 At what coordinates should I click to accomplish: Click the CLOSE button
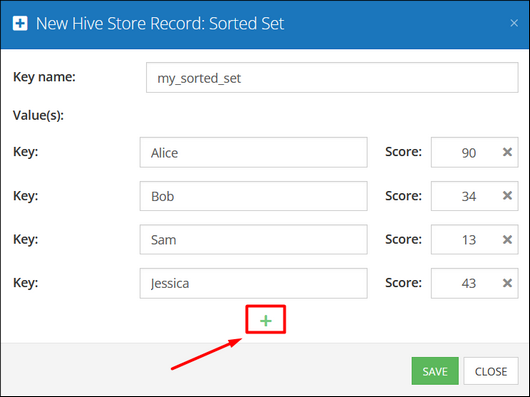(491, 371)
